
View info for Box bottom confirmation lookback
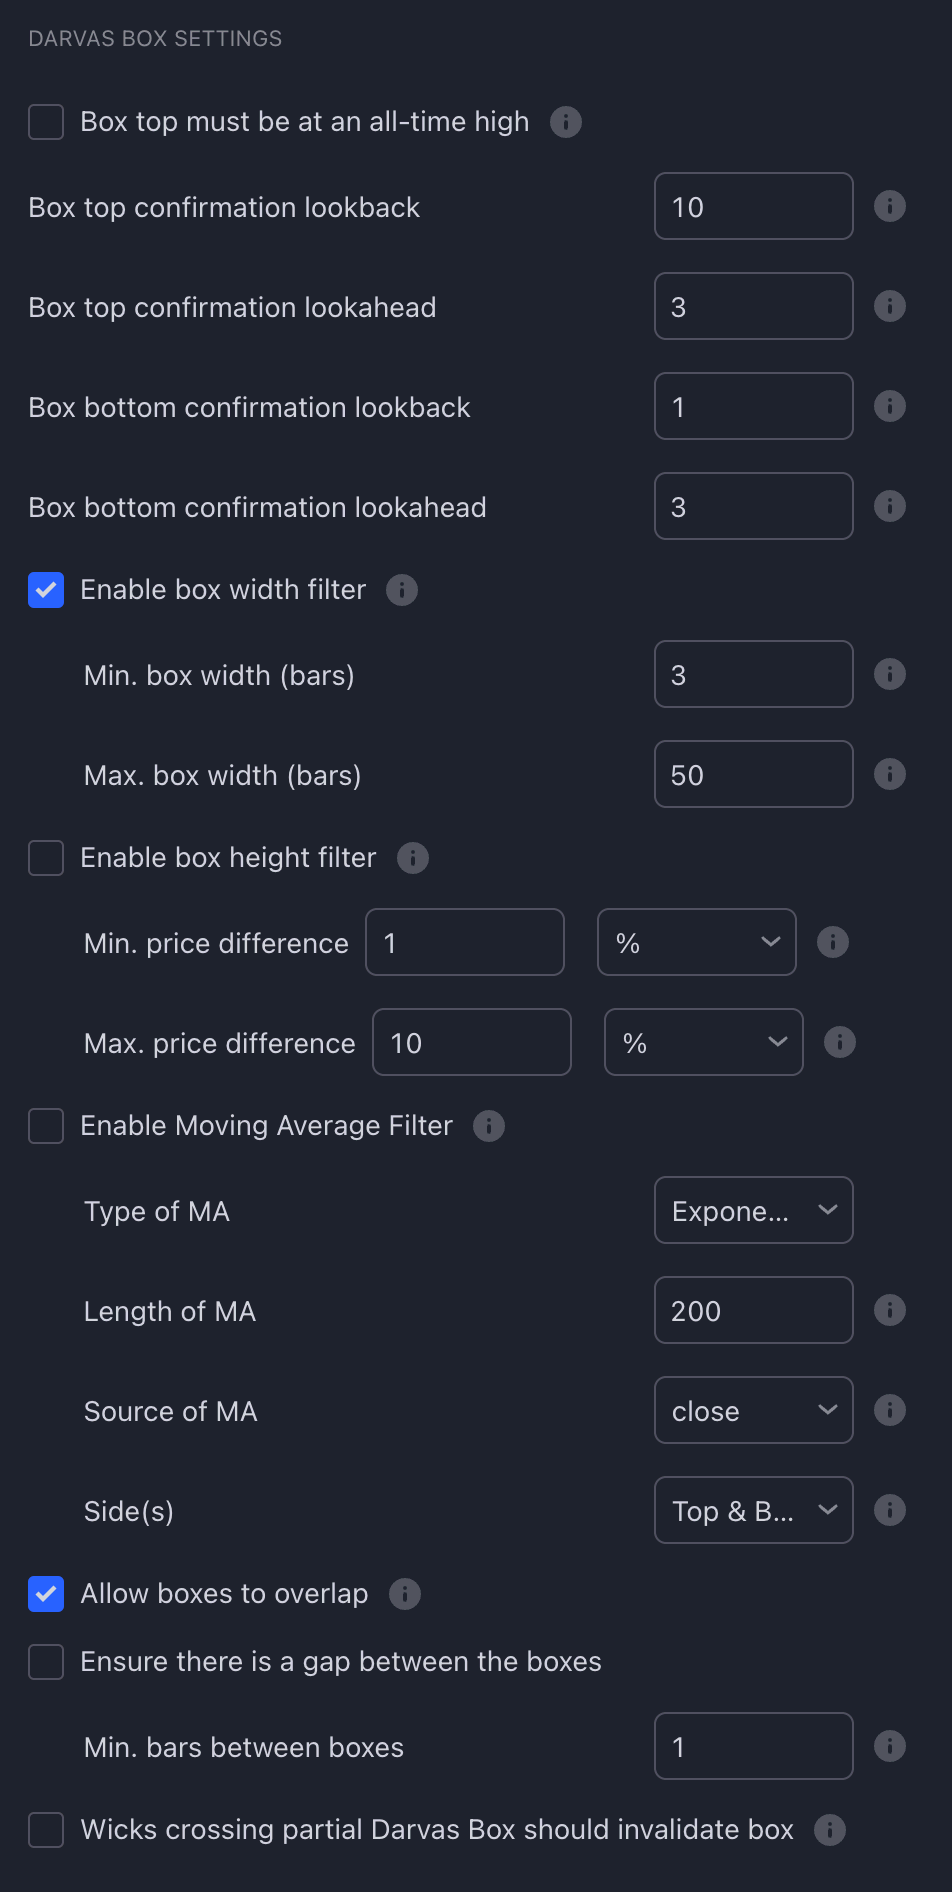[889, 406]
